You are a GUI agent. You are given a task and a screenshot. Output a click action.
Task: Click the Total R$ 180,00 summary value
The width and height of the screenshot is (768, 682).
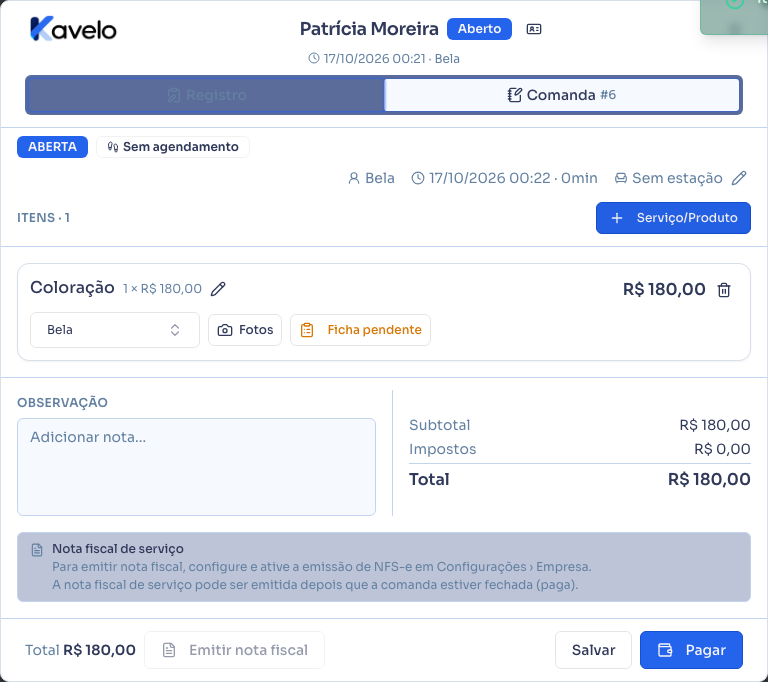coord(709,479)
